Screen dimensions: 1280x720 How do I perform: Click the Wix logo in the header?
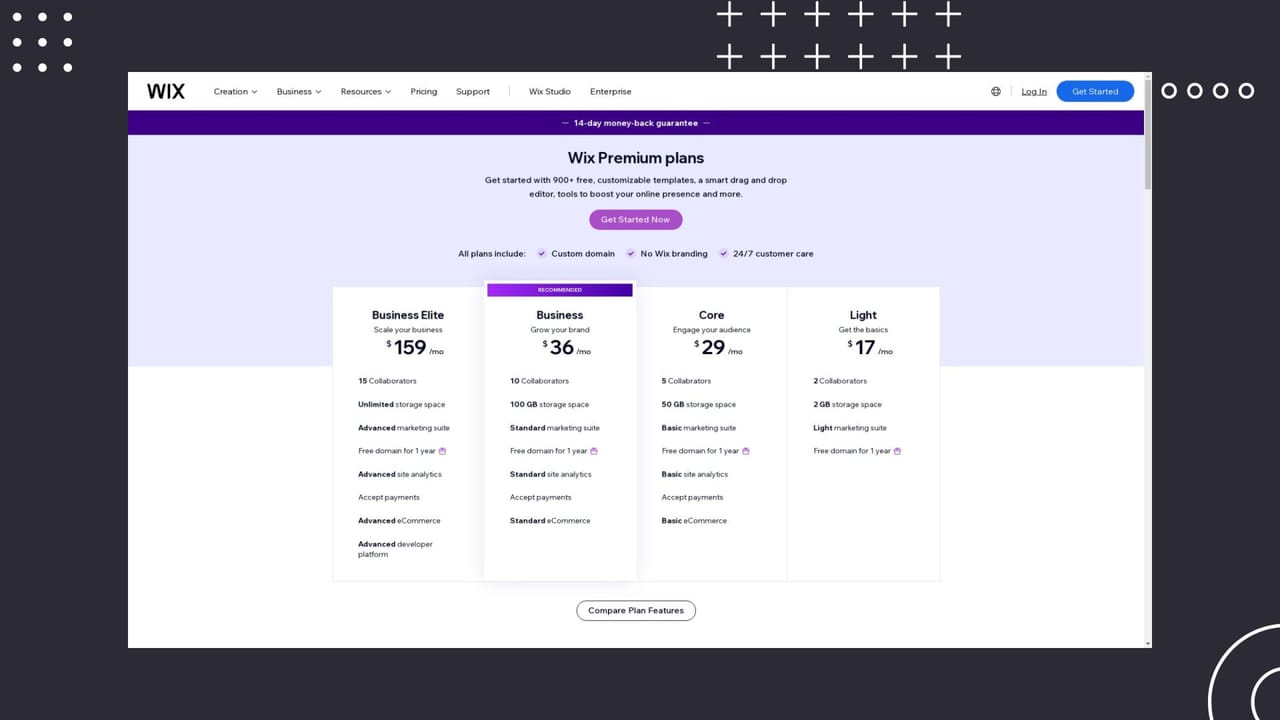click(x=165, y=91)
